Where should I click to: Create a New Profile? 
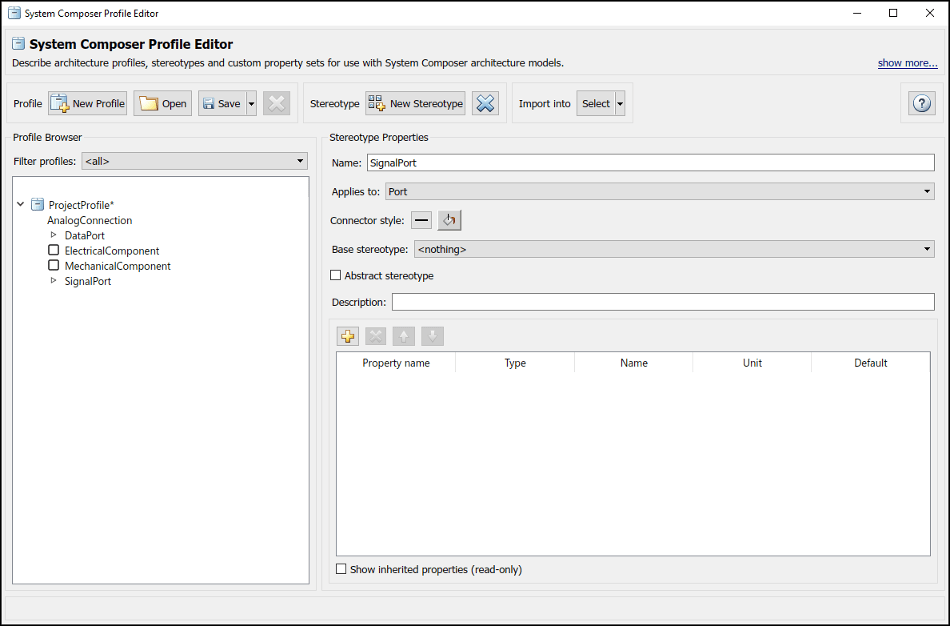87,103
